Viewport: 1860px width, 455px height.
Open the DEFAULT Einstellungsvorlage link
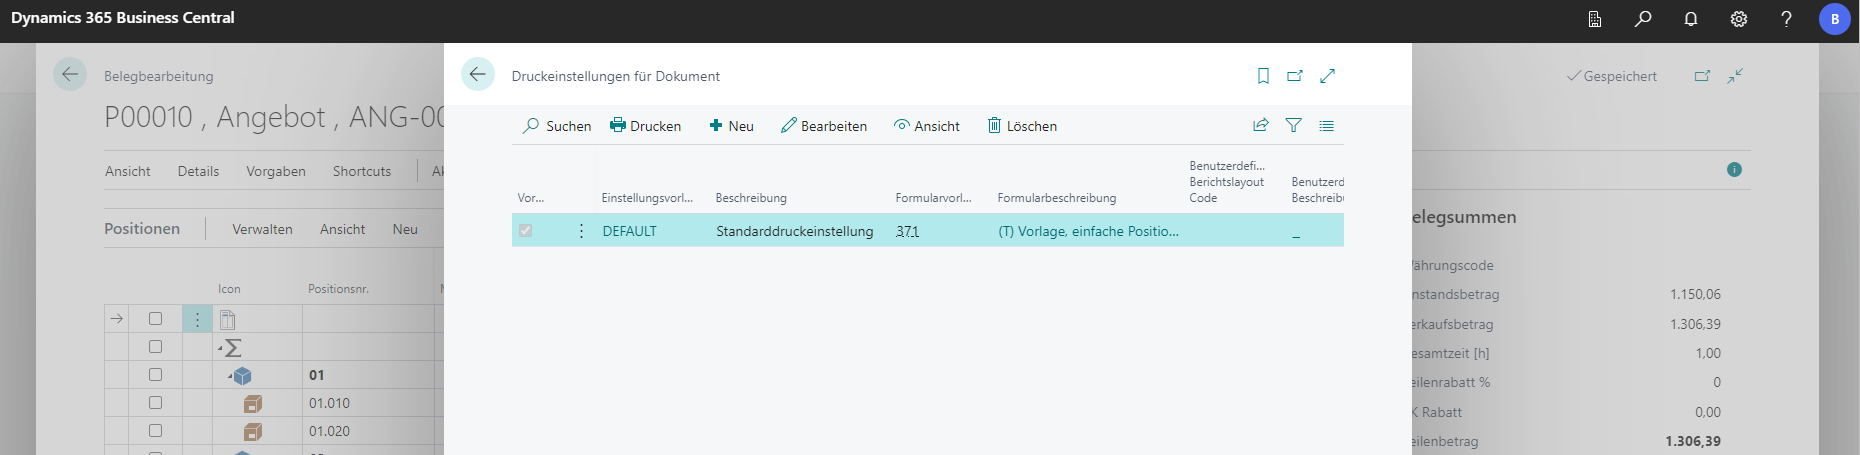point(629,231)
